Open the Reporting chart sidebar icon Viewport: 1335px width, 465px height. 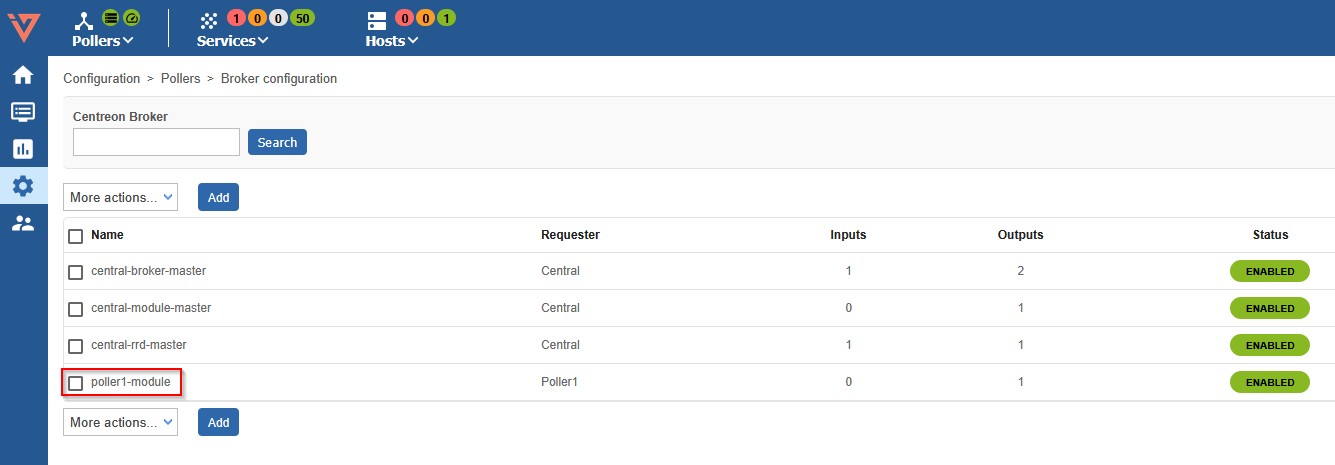(22, 149)
